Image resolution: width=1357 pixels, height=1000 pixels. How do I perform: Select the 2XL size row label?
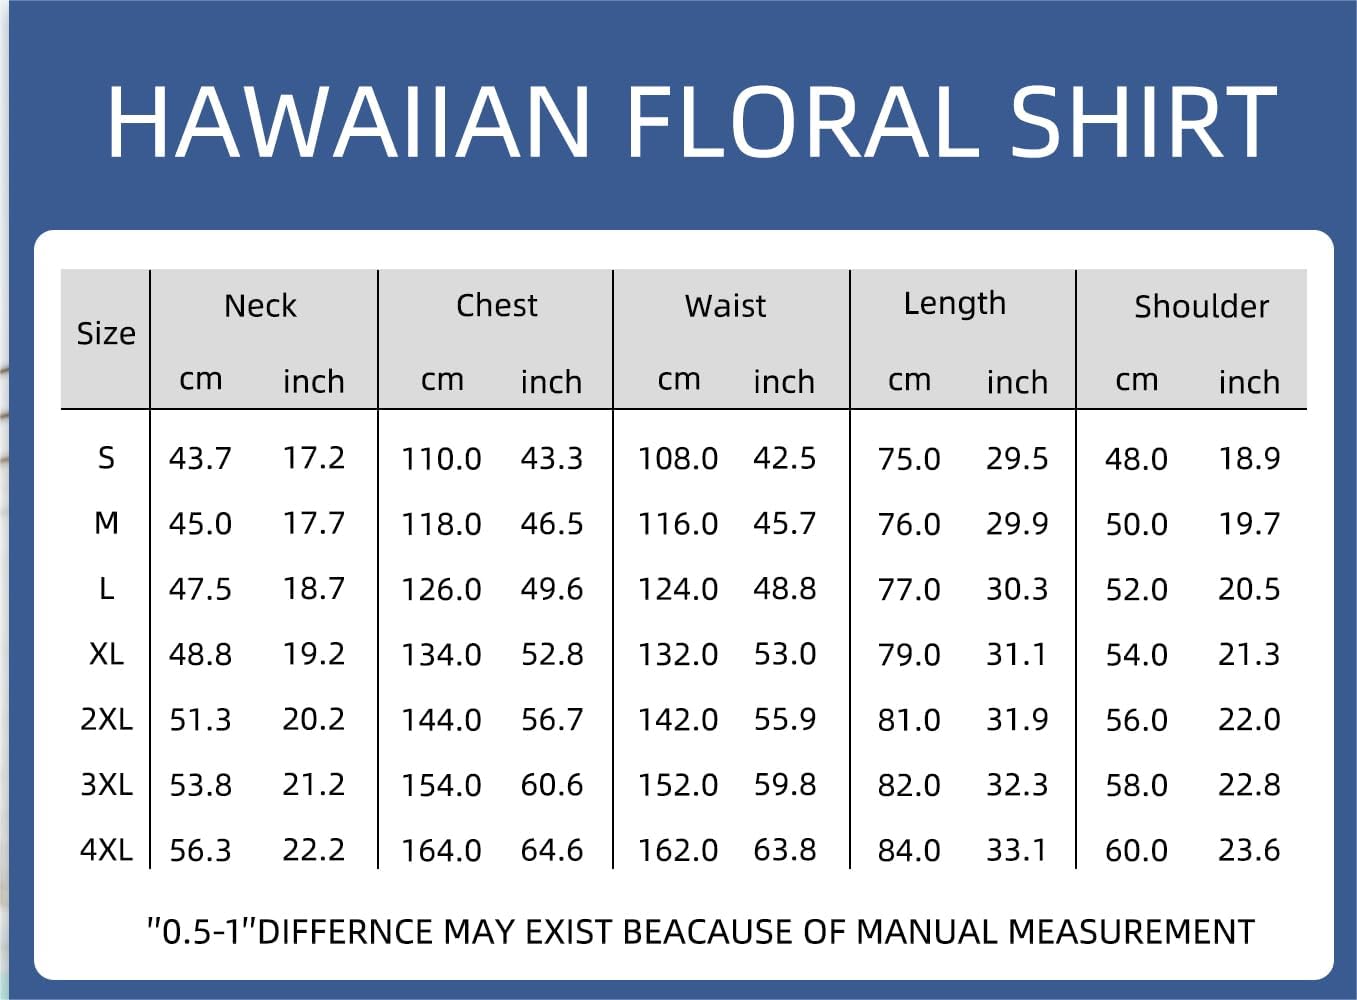click(x=106, y=719)
